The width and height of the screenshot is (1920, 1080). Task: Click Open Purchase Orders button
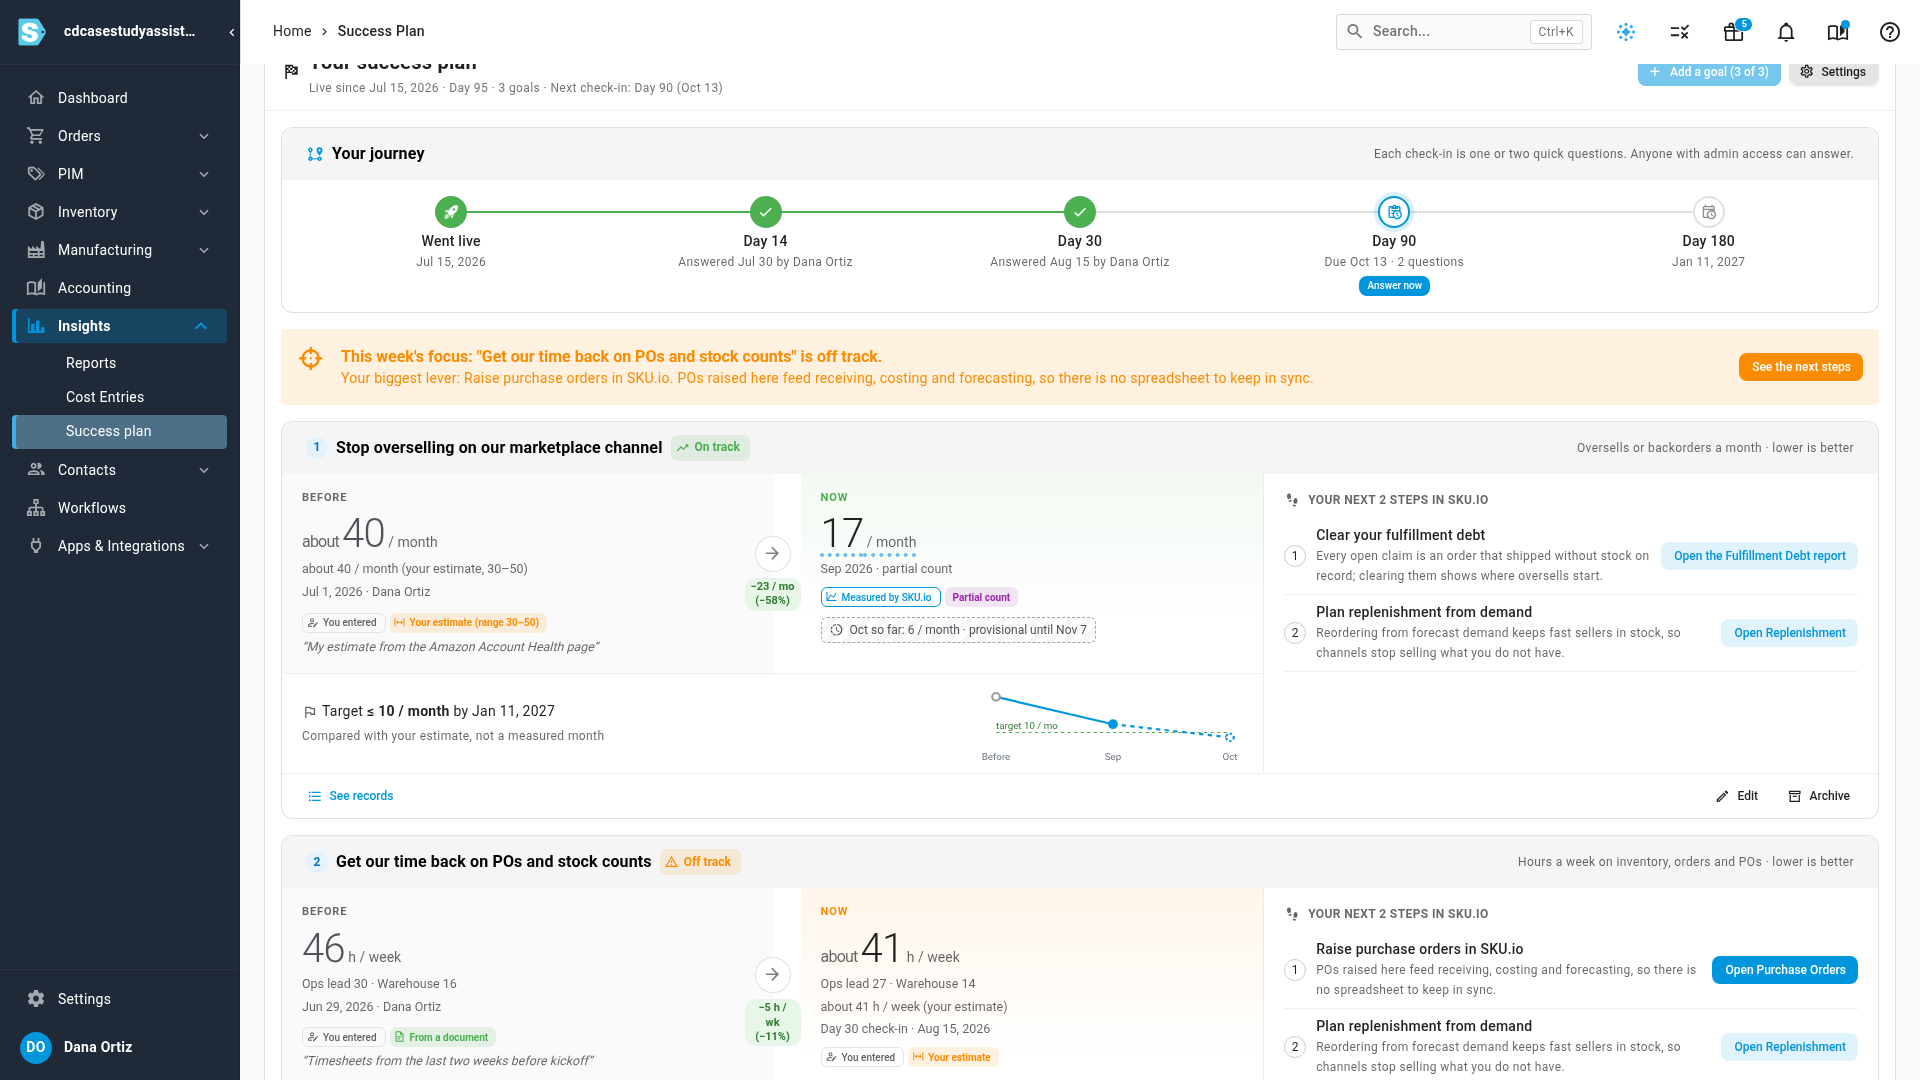pyautogui.click(x=1785, y=970)
